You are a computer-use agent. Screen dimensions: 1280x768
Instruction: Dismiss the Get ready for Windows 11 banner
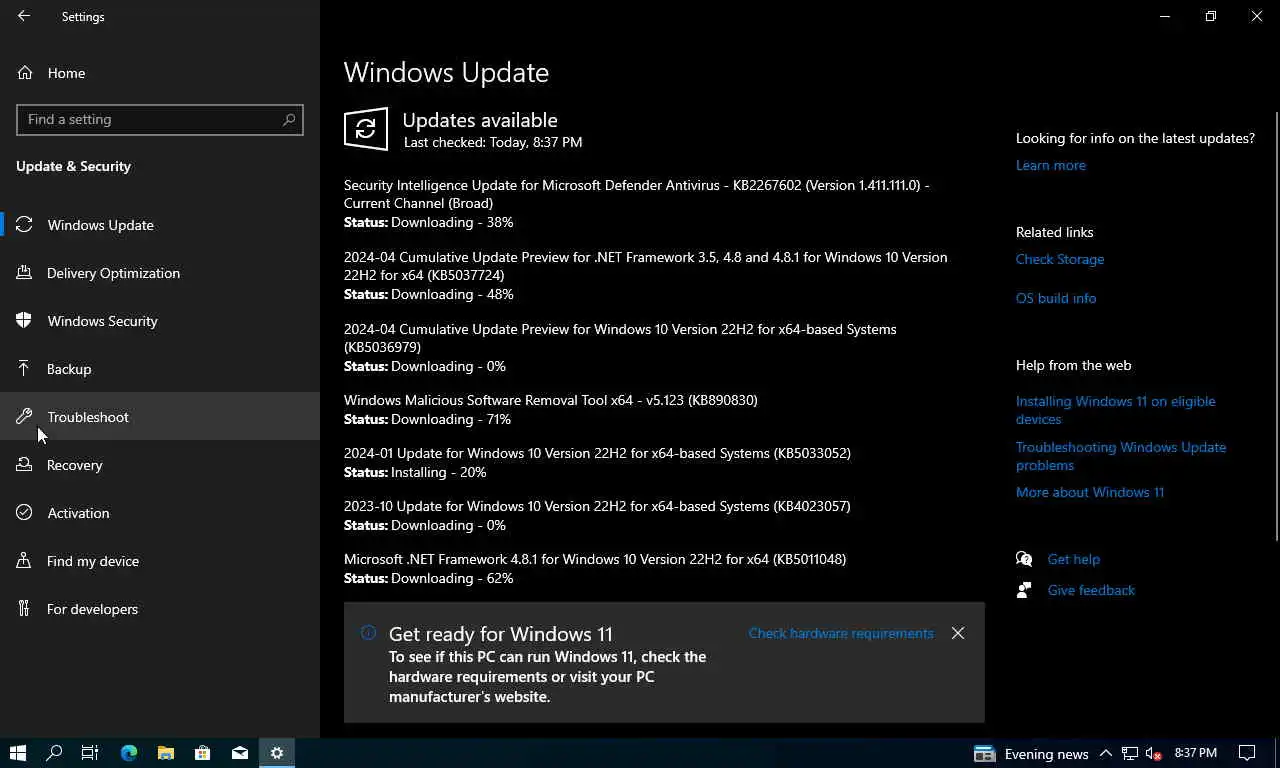(958, 633)
